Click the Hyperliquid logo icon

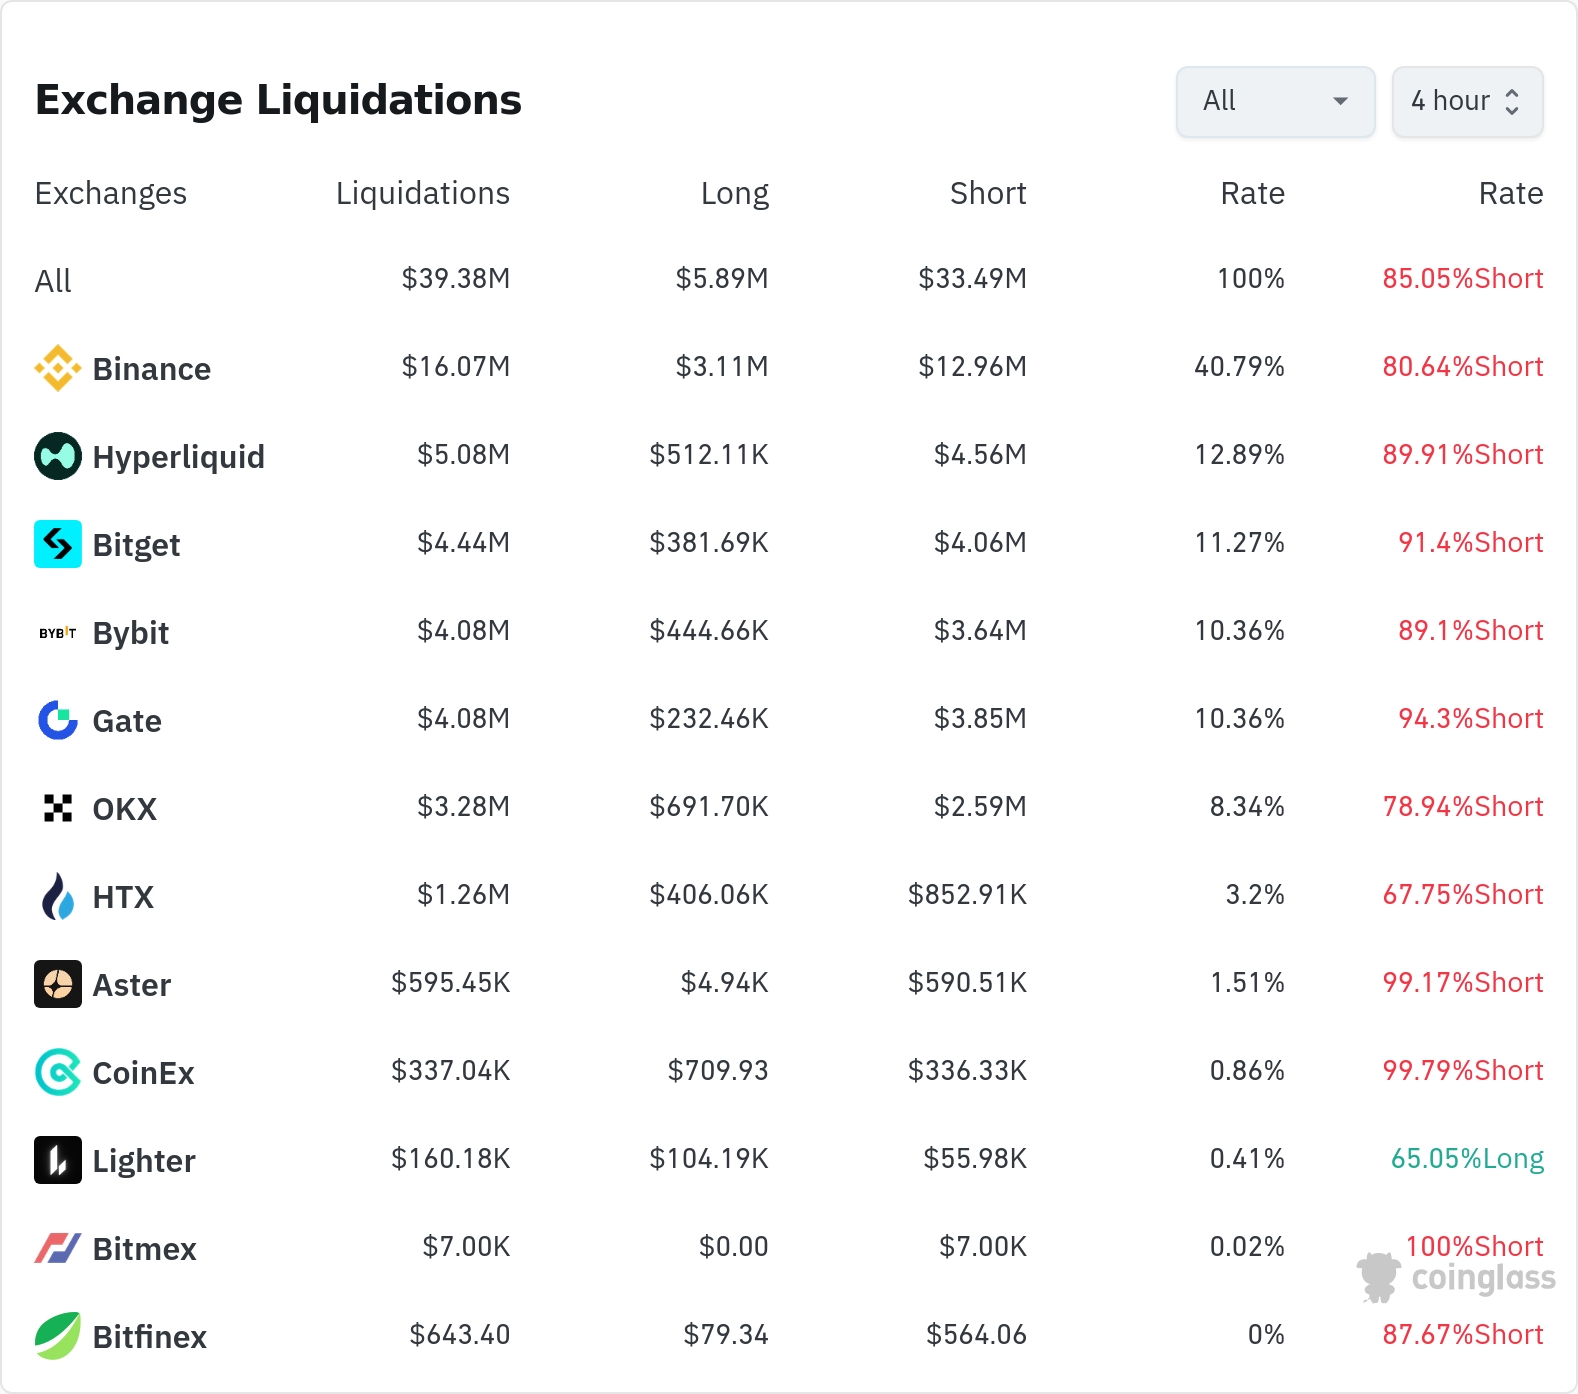pyautogui.click(x=58, y=456)
